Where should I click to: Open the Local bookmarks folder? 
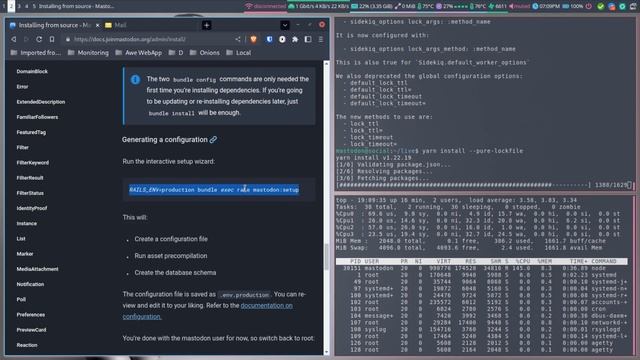[238, 53]
